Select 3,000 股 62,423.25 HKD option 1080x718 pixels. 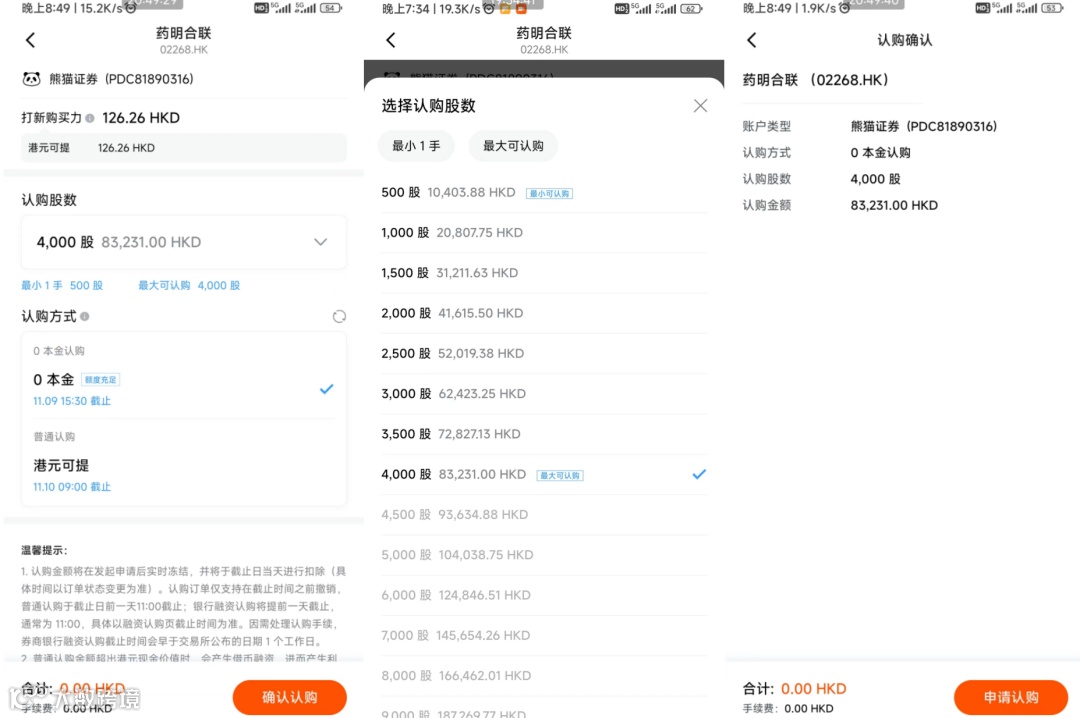tap(544, 394)
